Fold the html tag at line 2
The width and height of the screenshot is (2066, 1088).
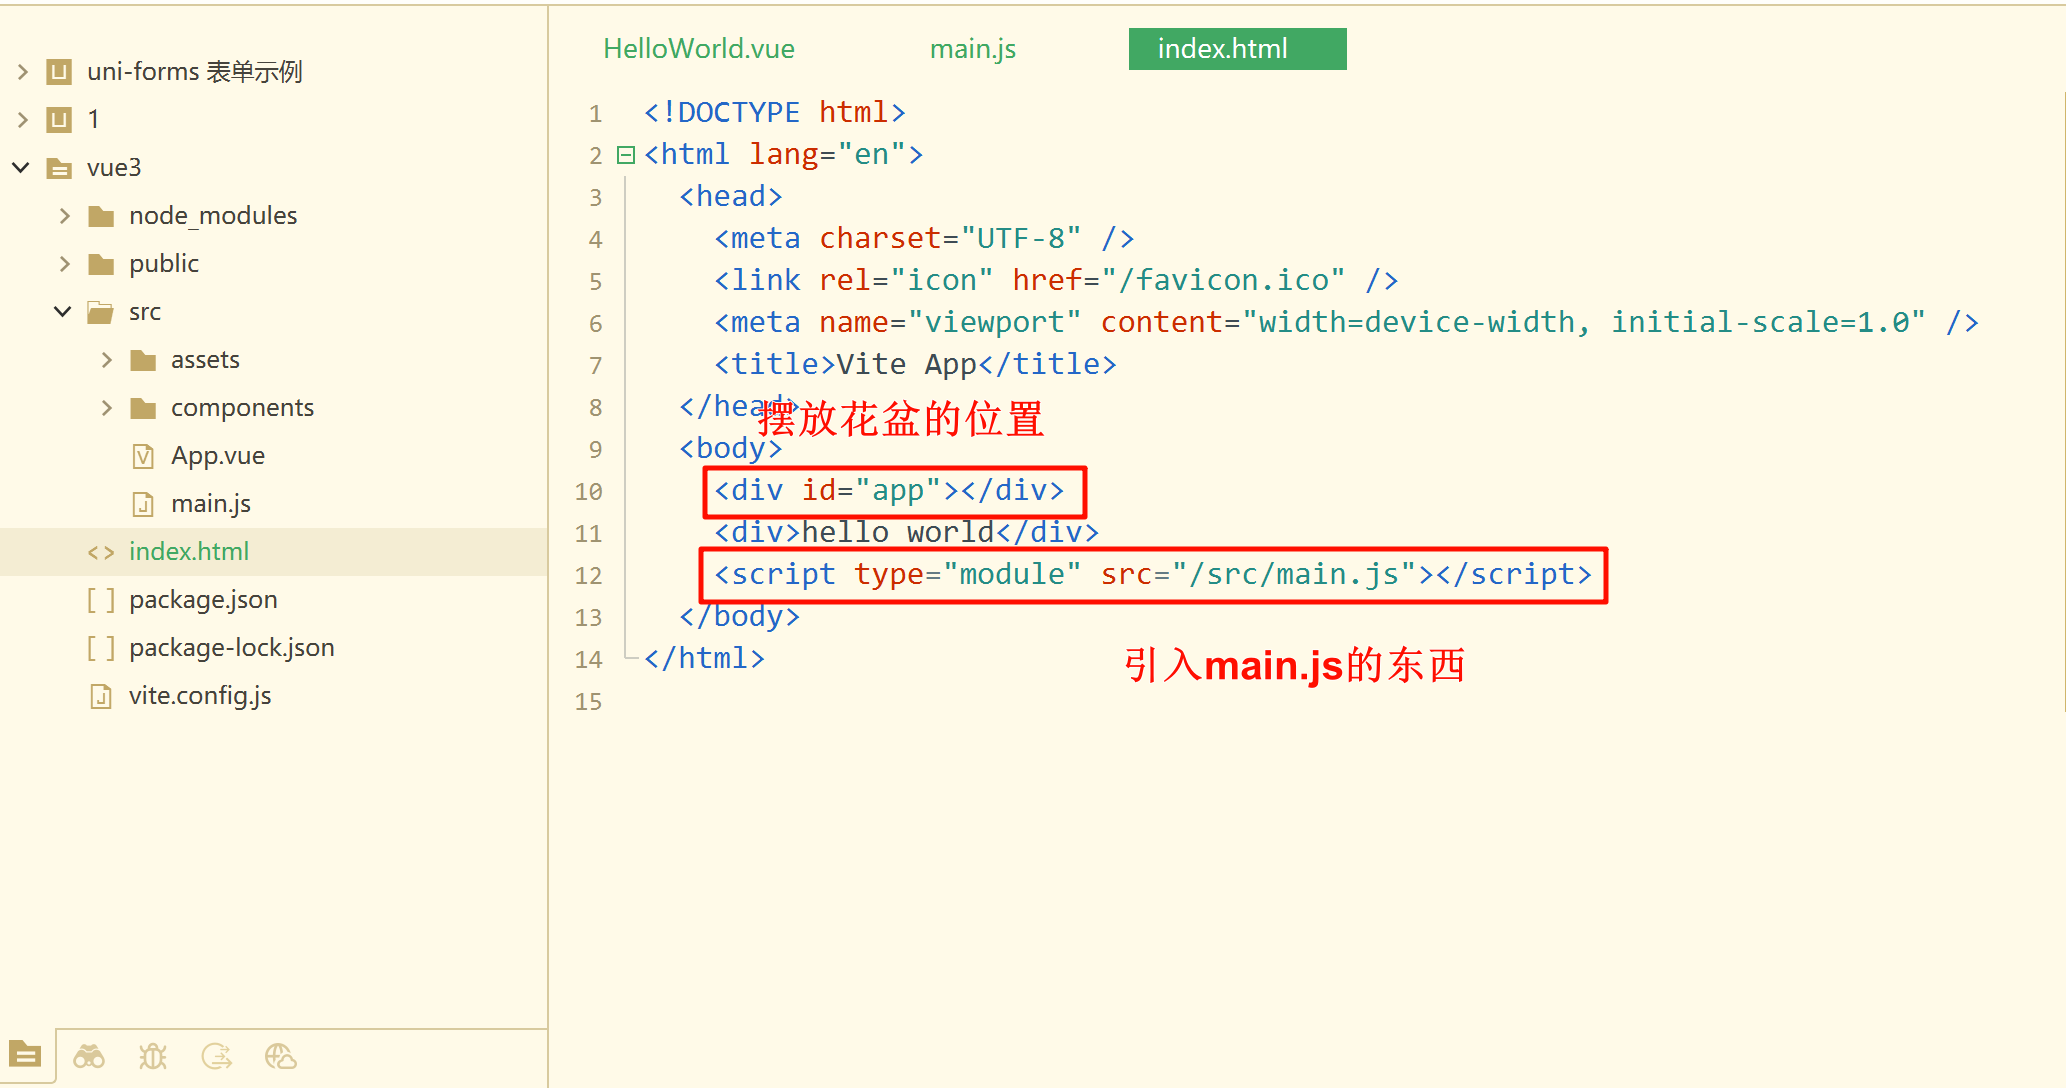point(626,155)
